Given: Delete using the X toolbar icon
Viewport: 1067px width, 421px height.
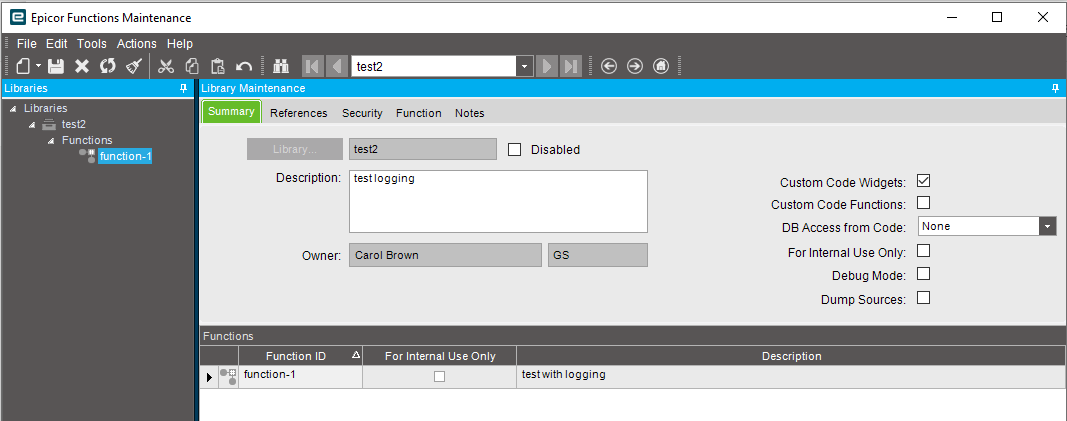Looking at the screenshot, I should click(82, 66).
